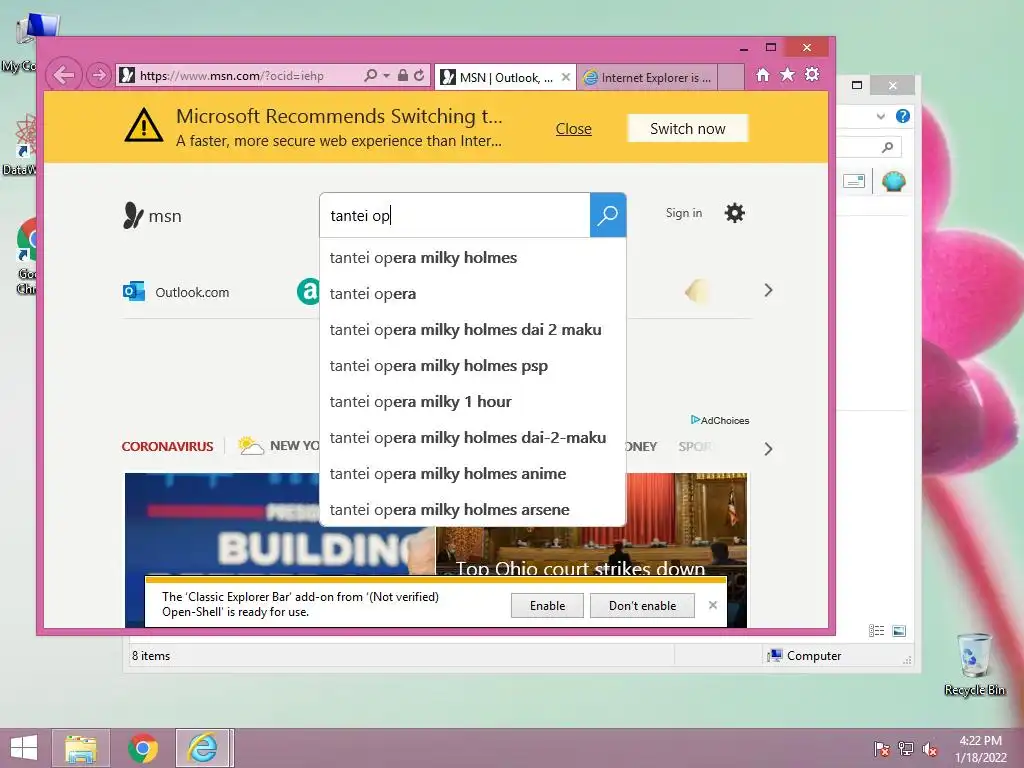Switch to the 'Internet Explorer is...' tab
The image size is (1024, 768).
pyautogui.click(x=647, y=78)
